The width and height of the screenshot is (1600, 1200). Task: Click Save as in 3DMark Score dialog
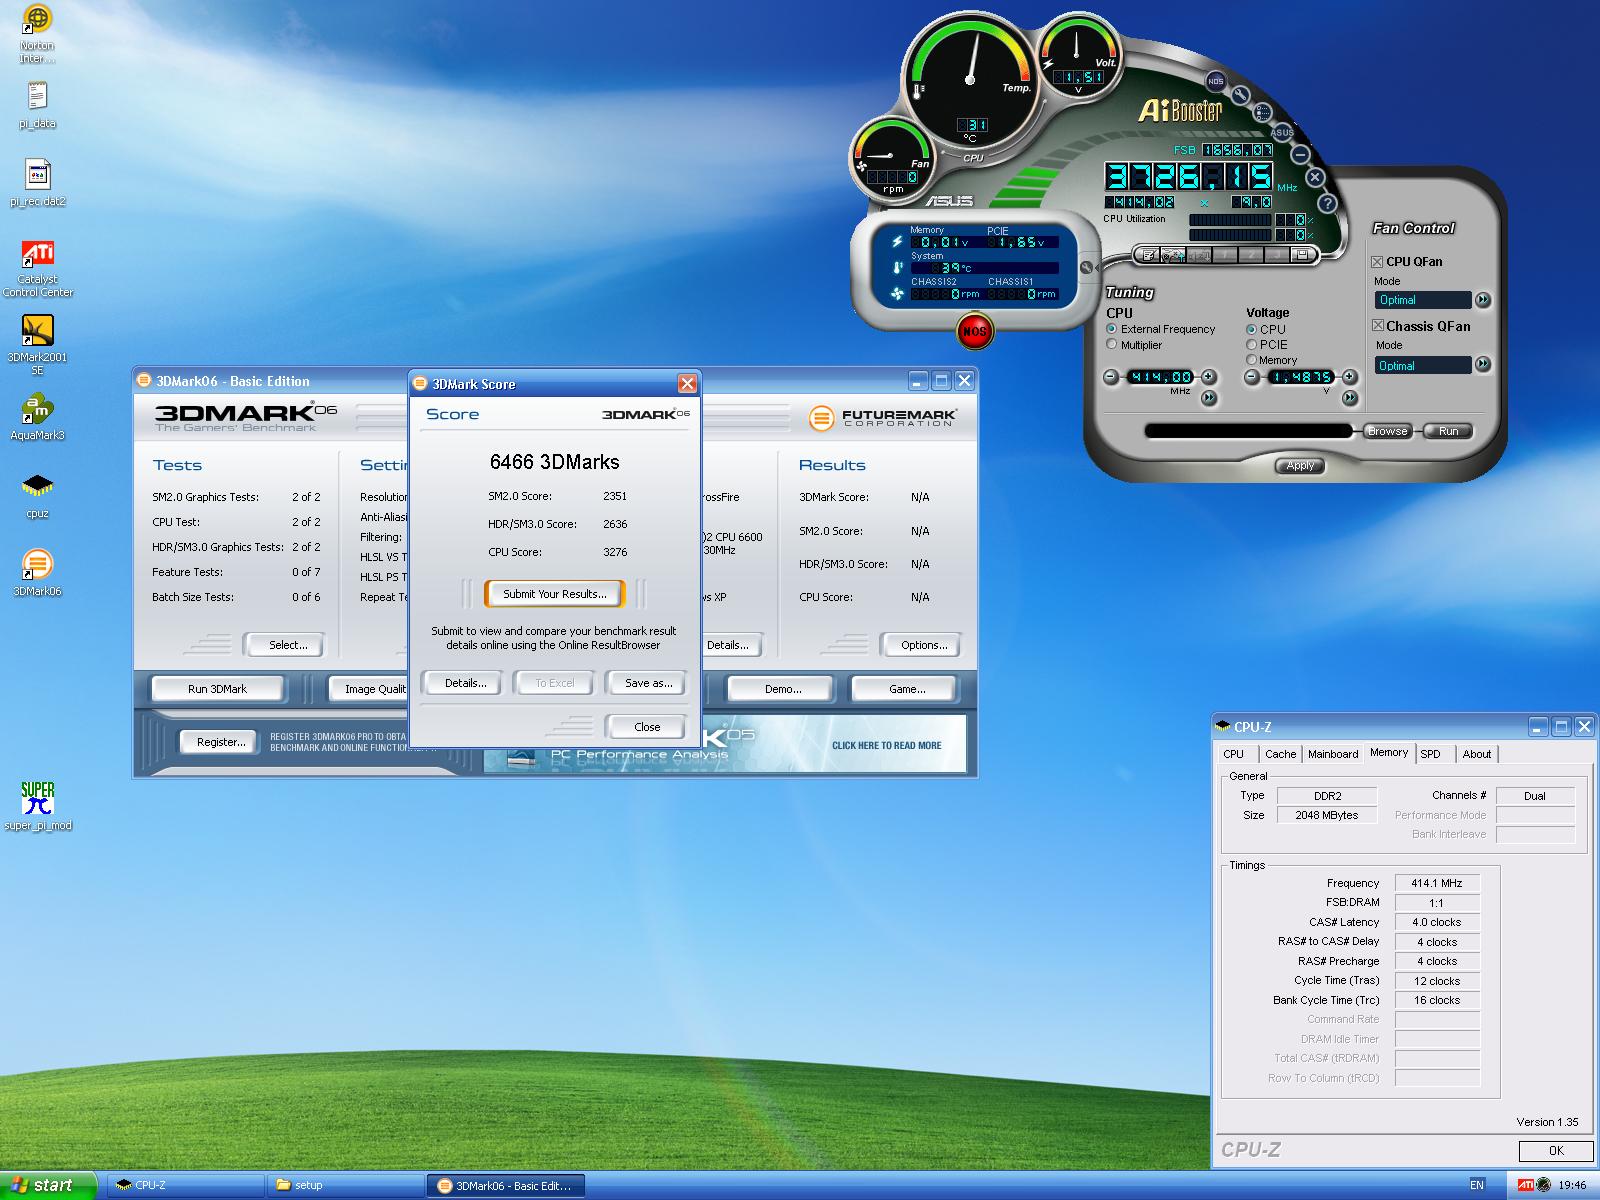(x=648, y=683)
